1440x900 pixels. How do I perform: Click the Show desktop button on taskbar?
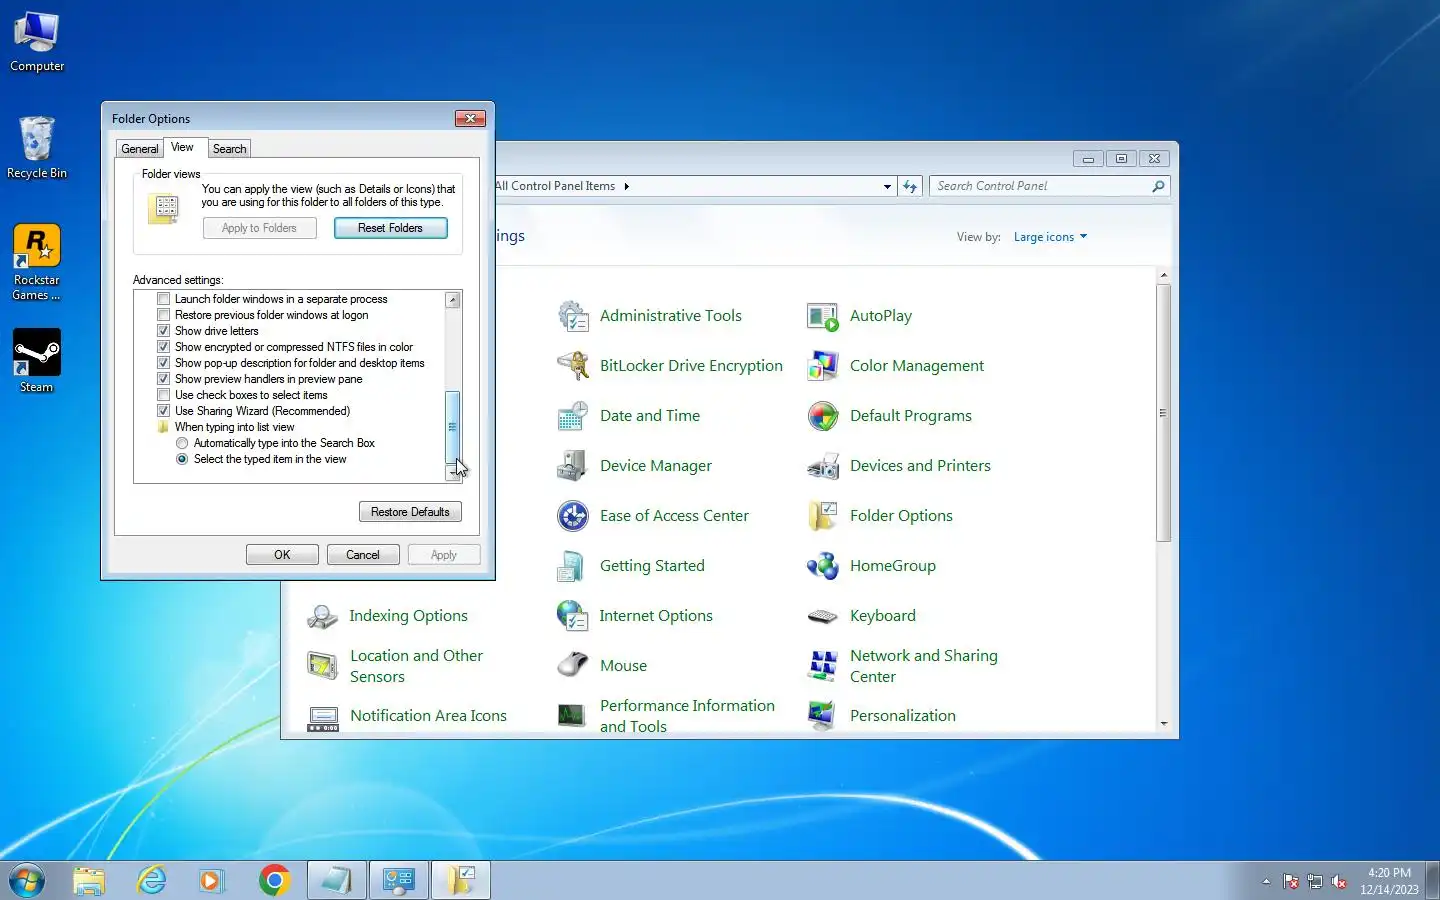point(1433,880)
